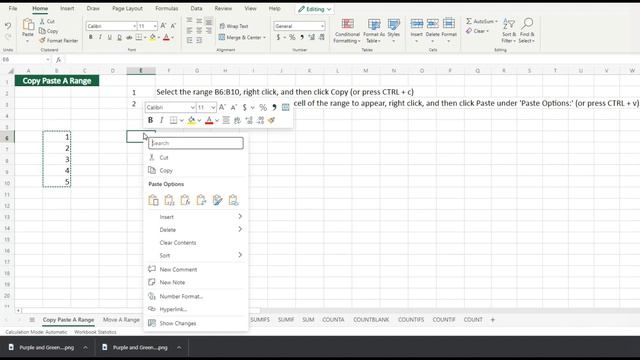Click the center align icon in mini toolbar
Screen dimensions: 640x360
point(226,120)
